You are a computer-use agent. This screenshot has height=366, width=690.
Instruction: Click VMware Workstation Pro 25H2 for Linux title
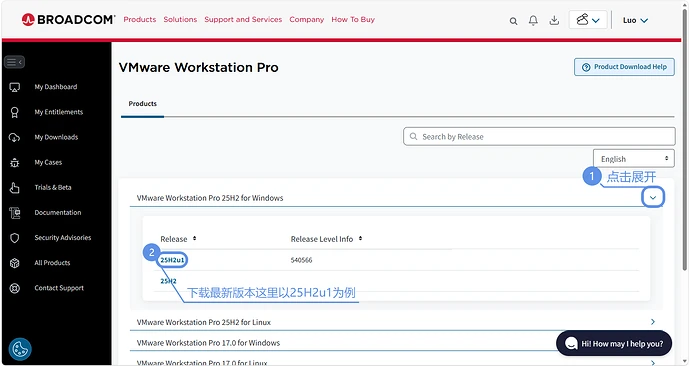tap(204, 322)
